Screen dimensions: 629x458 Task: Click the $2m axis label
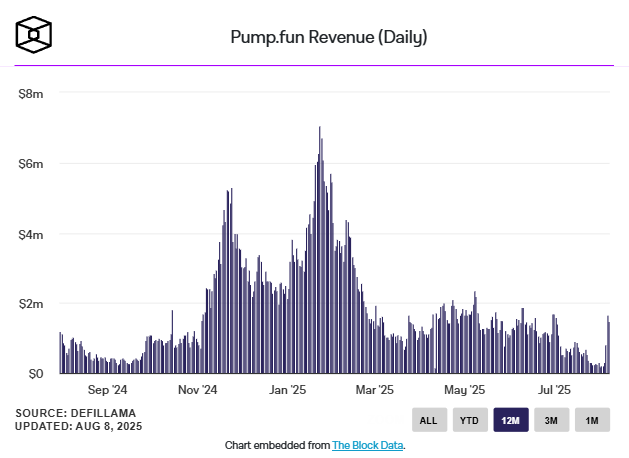tap(31, 304)
